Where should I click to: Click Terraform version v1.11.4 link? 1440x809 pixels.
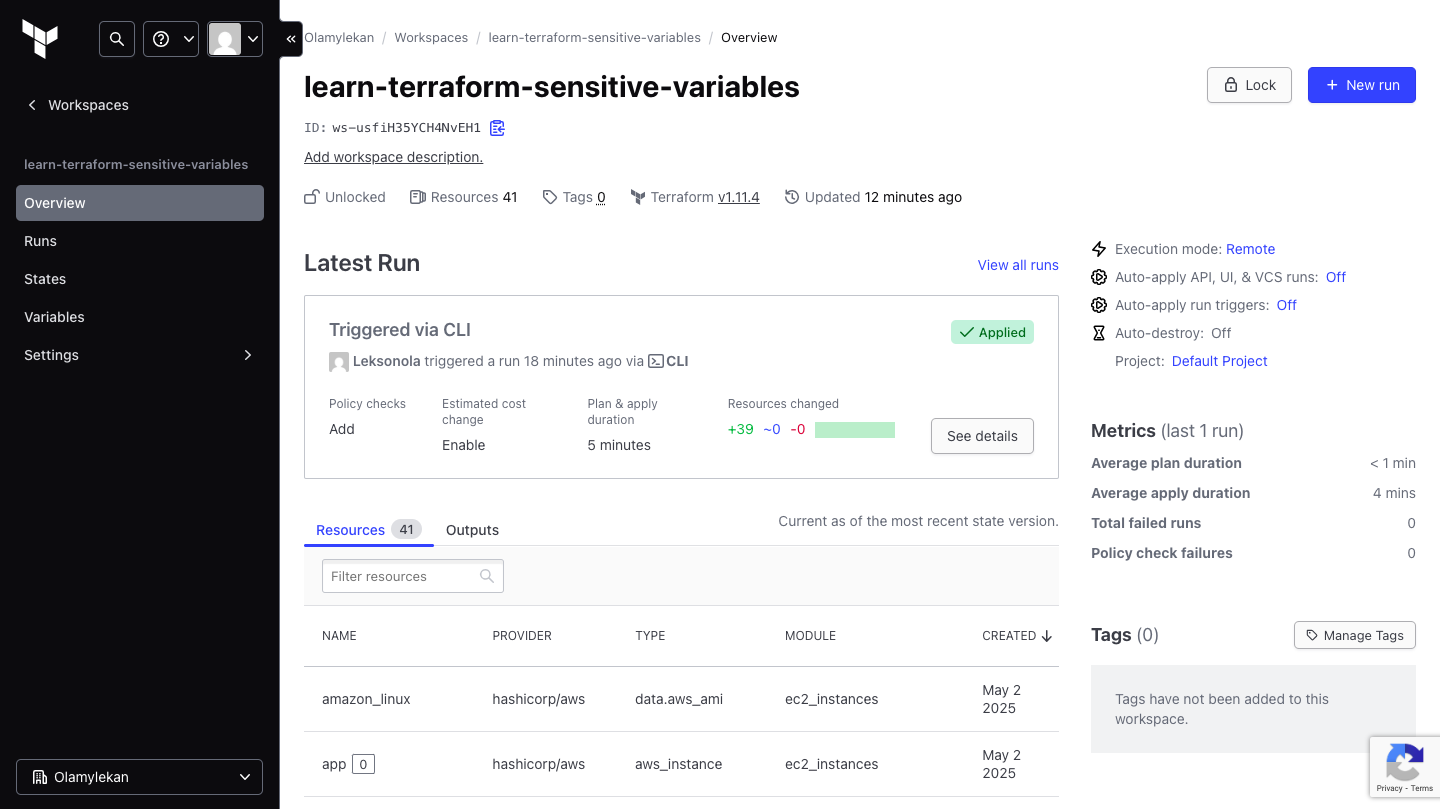click(x=738, y=197)
